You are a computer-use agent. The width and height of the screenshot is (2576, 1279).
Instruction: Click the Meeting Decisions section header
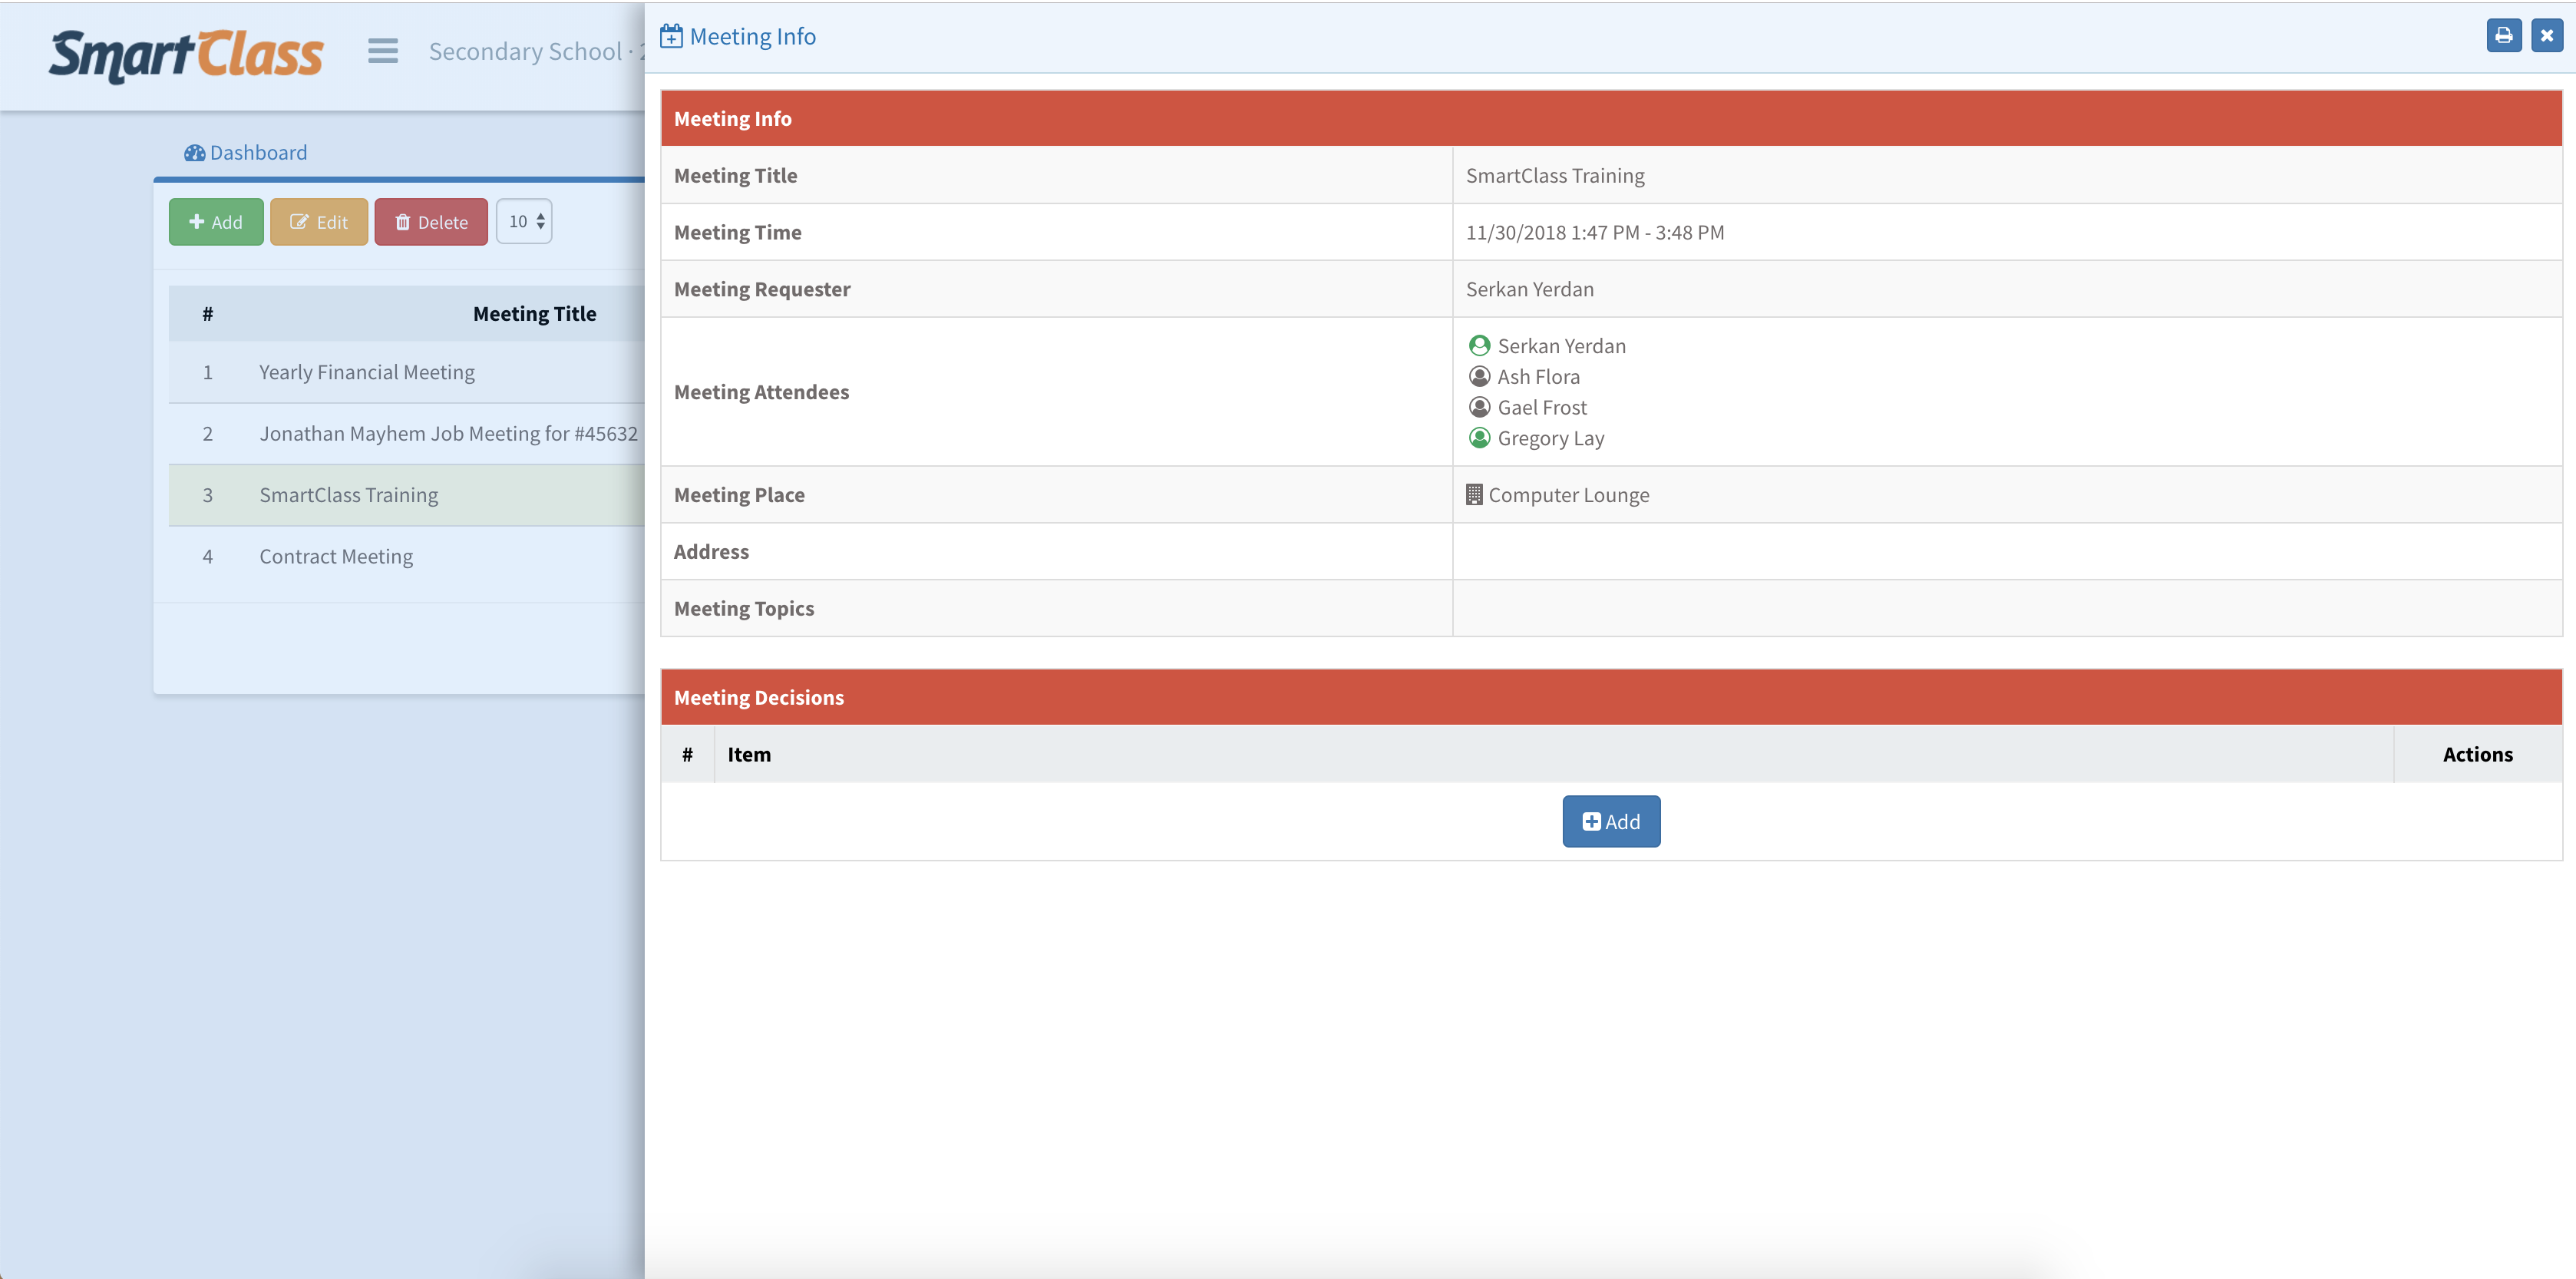1611,698
